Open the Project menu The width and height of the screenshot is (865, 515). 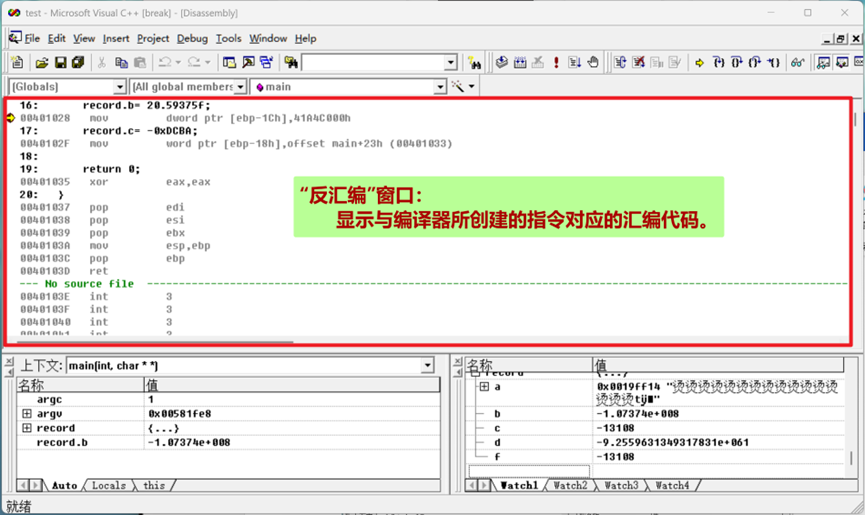click(153, 38)
